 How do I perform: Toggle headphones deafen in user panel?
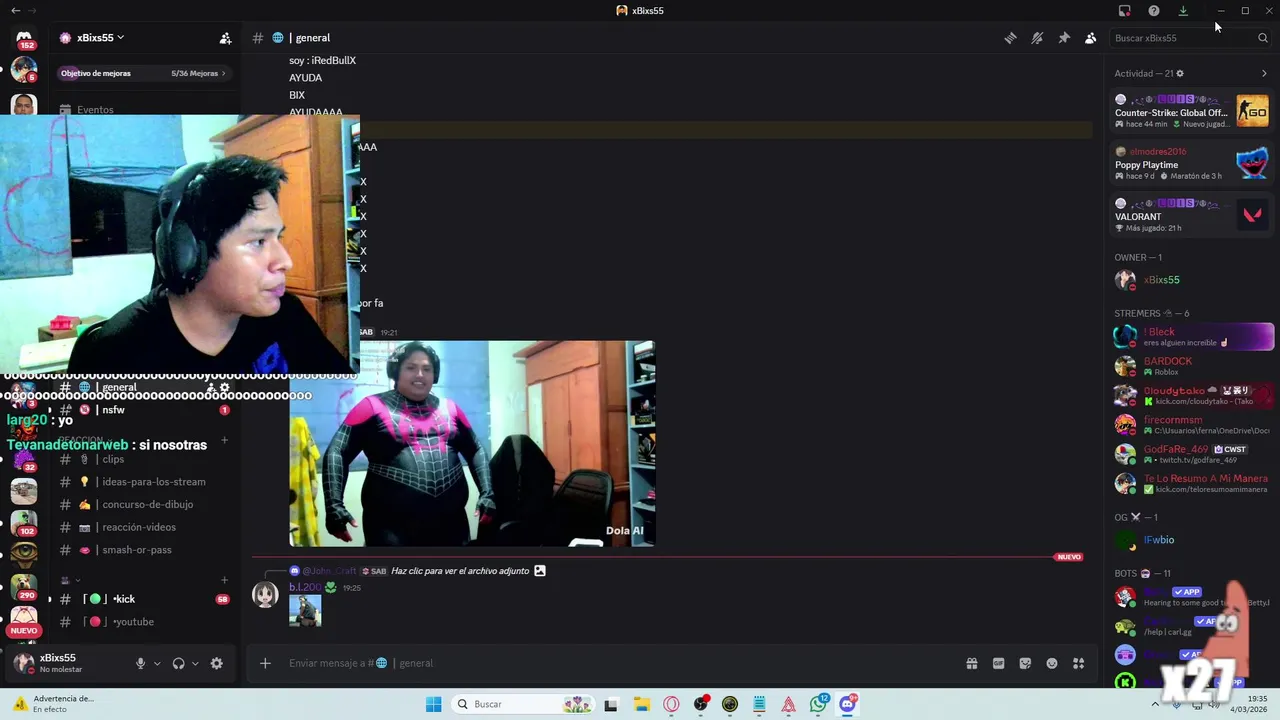click(x=178, y=663)
